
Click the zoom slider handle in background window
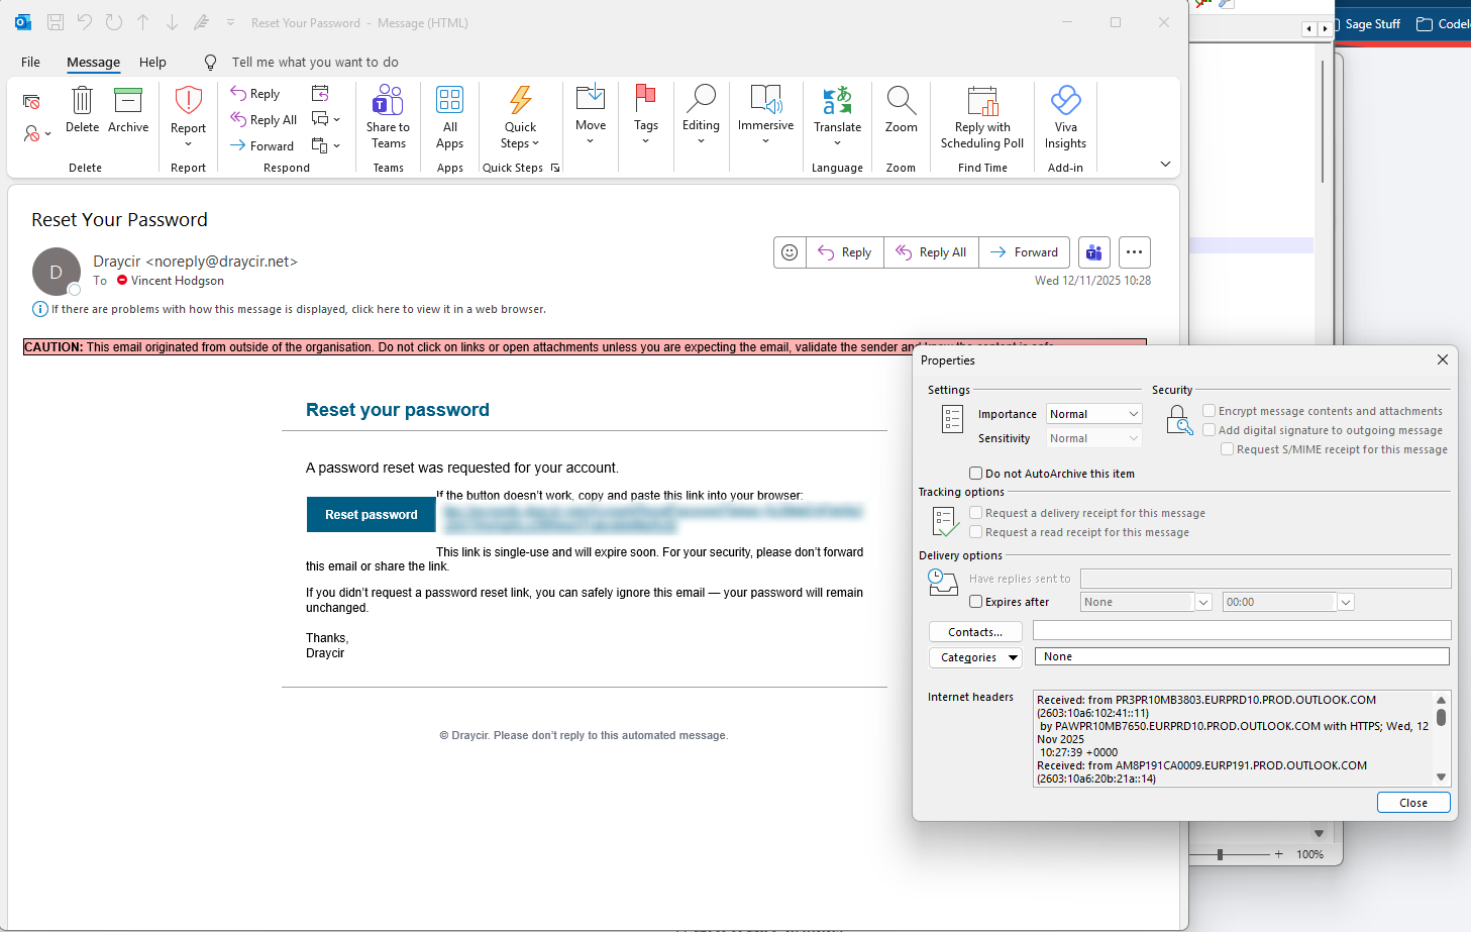coord(1220,855)
